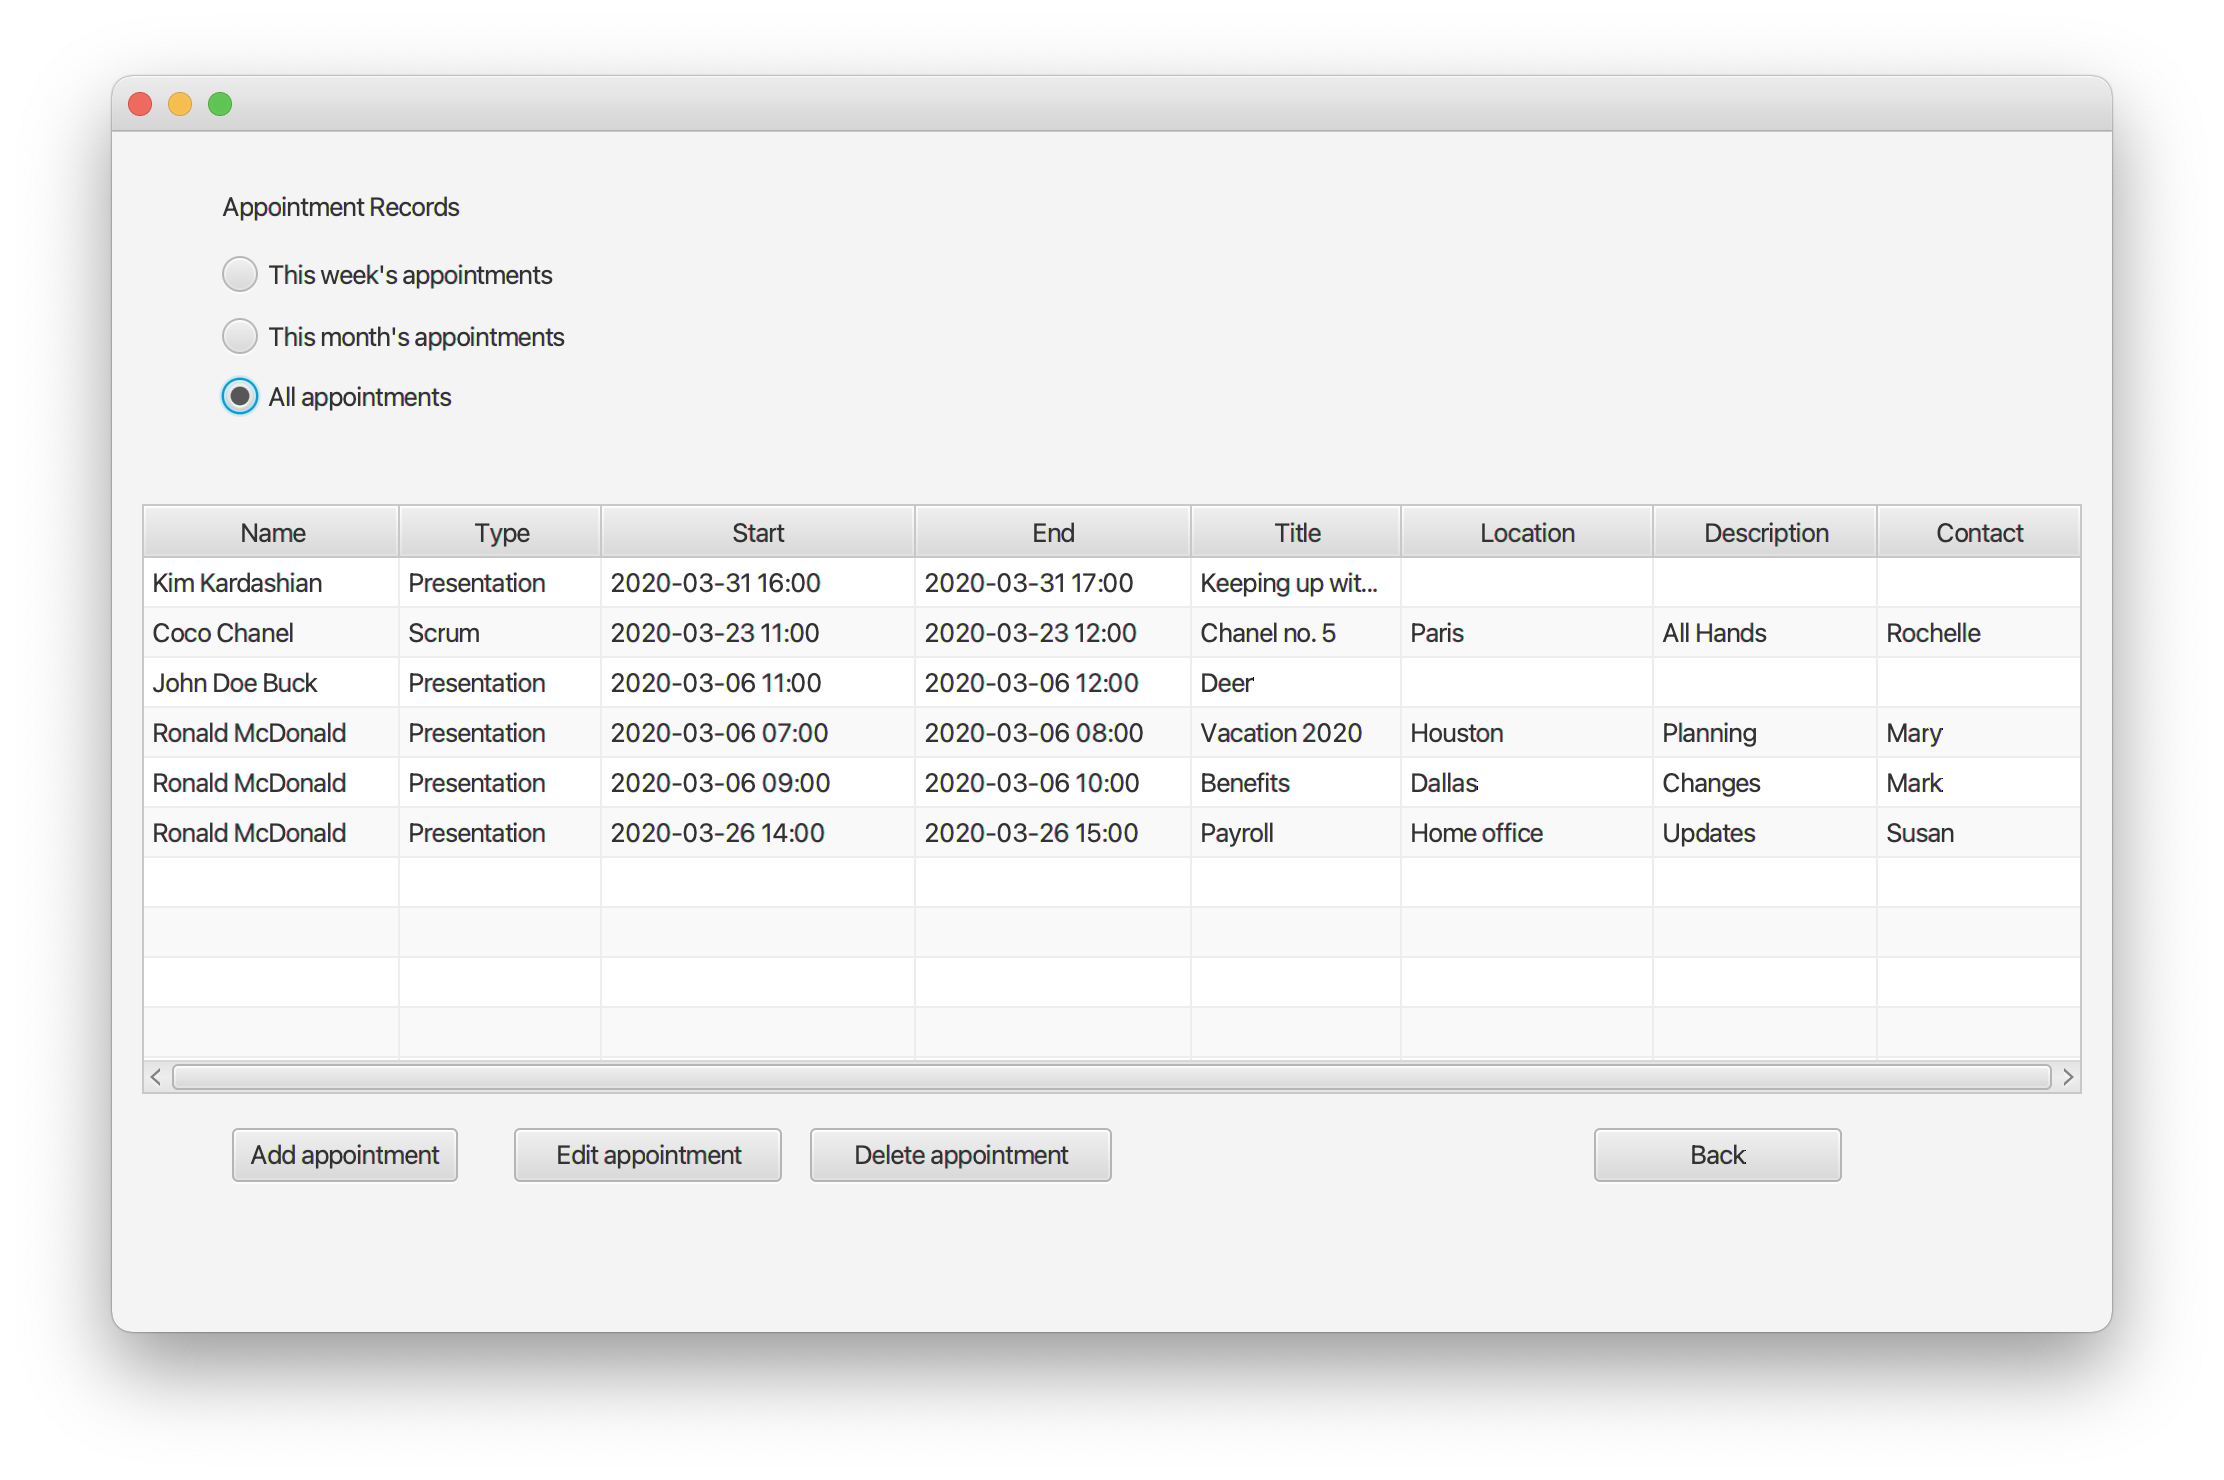Viewport: 2224px width, 1480px height.
Task: Click the Add appointment button
Action: coord(344,1155)
